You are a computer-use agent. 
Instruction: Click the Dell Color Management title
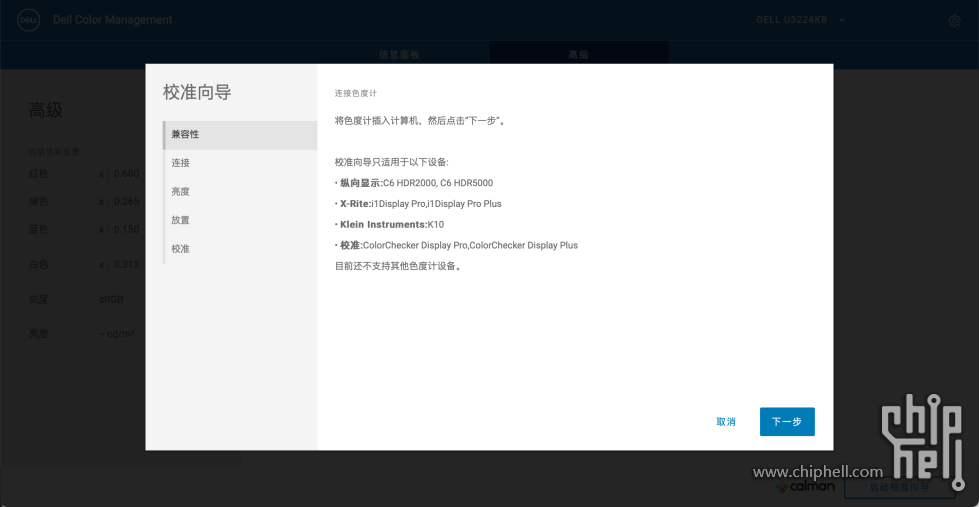click(x=112, y=20)
